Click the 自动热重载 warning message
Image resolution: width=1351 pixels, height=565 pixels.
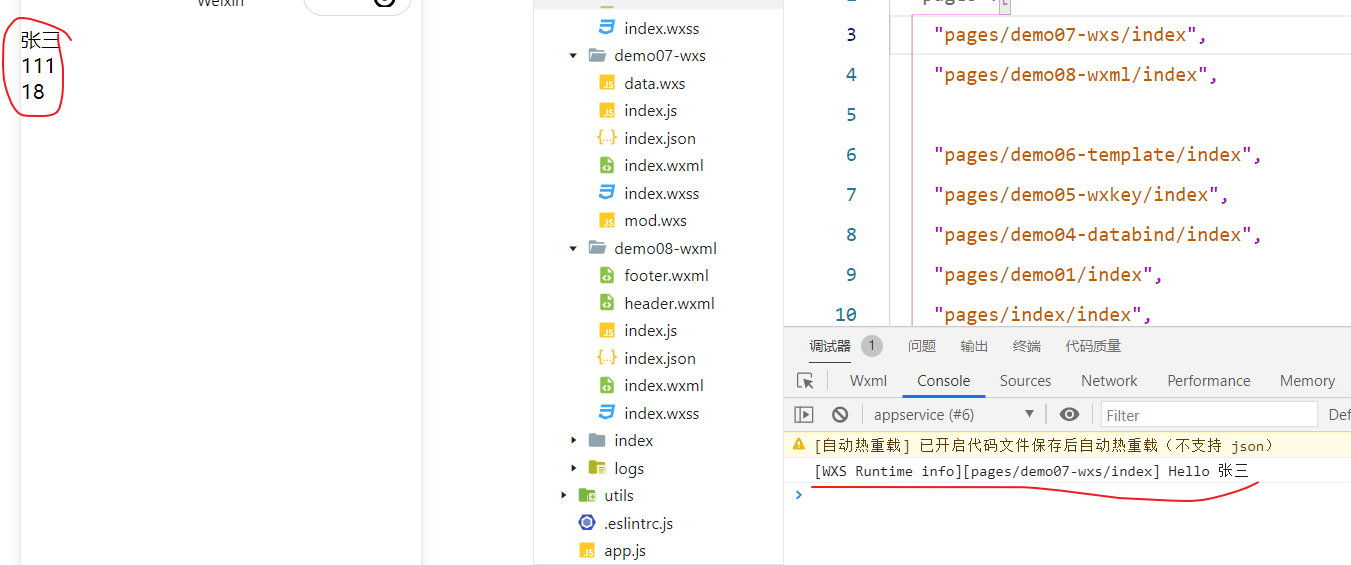(x=1045, y=445)
